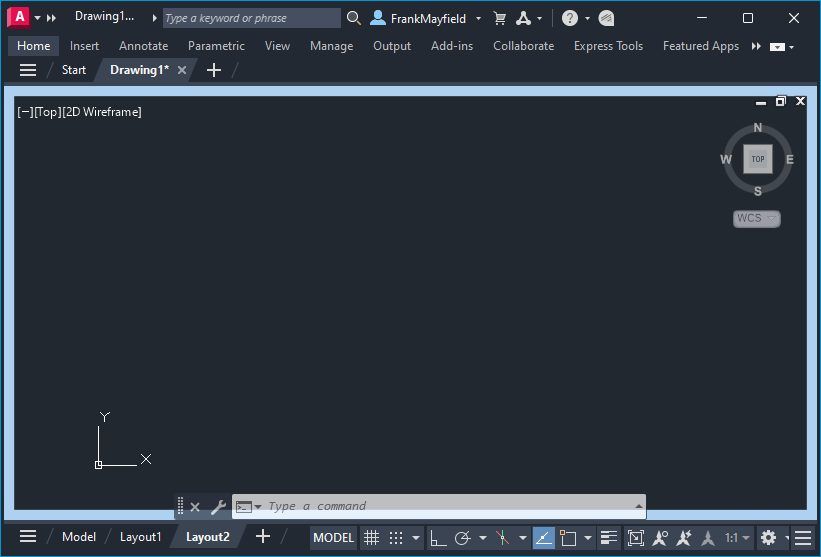
Task: Toggle the drawing grid display
Action: point(371,538)
